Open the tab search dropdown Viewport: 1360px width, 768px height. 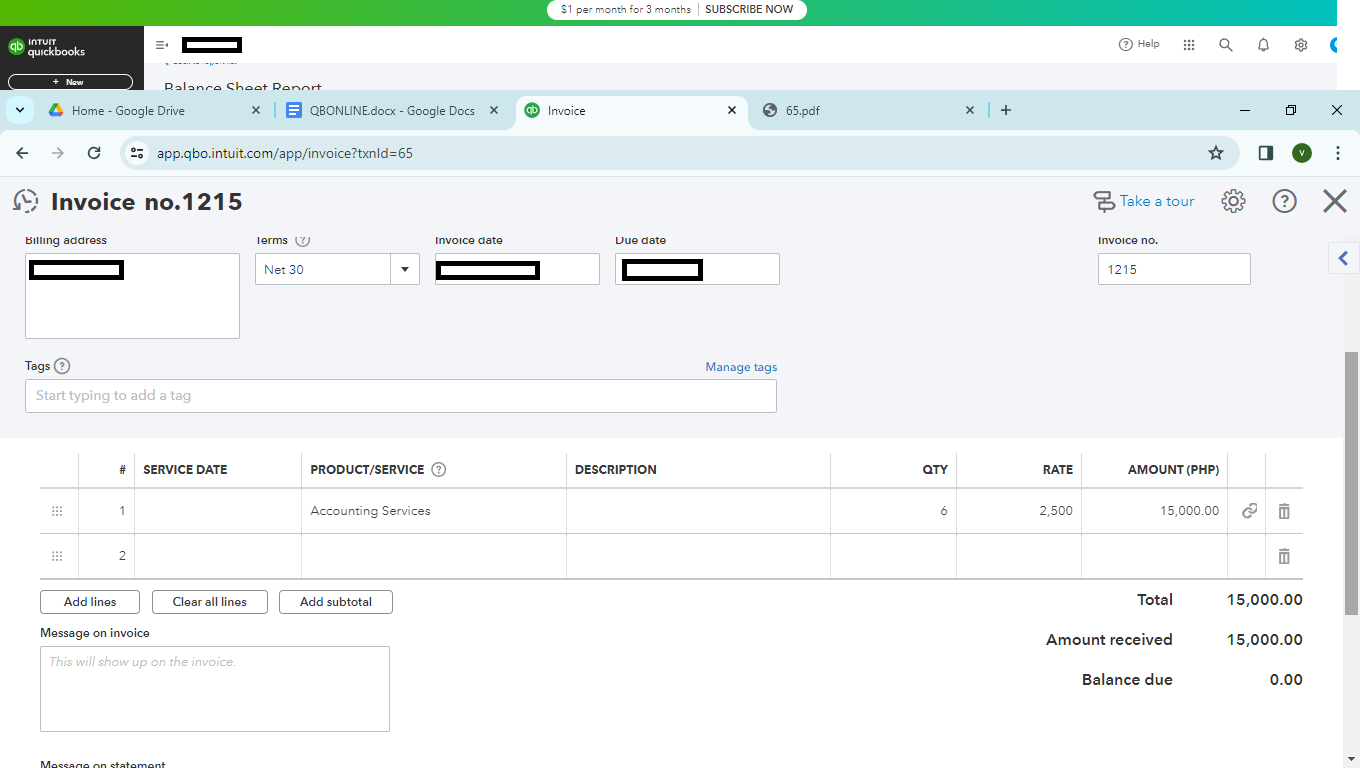(x=20, y=111)
